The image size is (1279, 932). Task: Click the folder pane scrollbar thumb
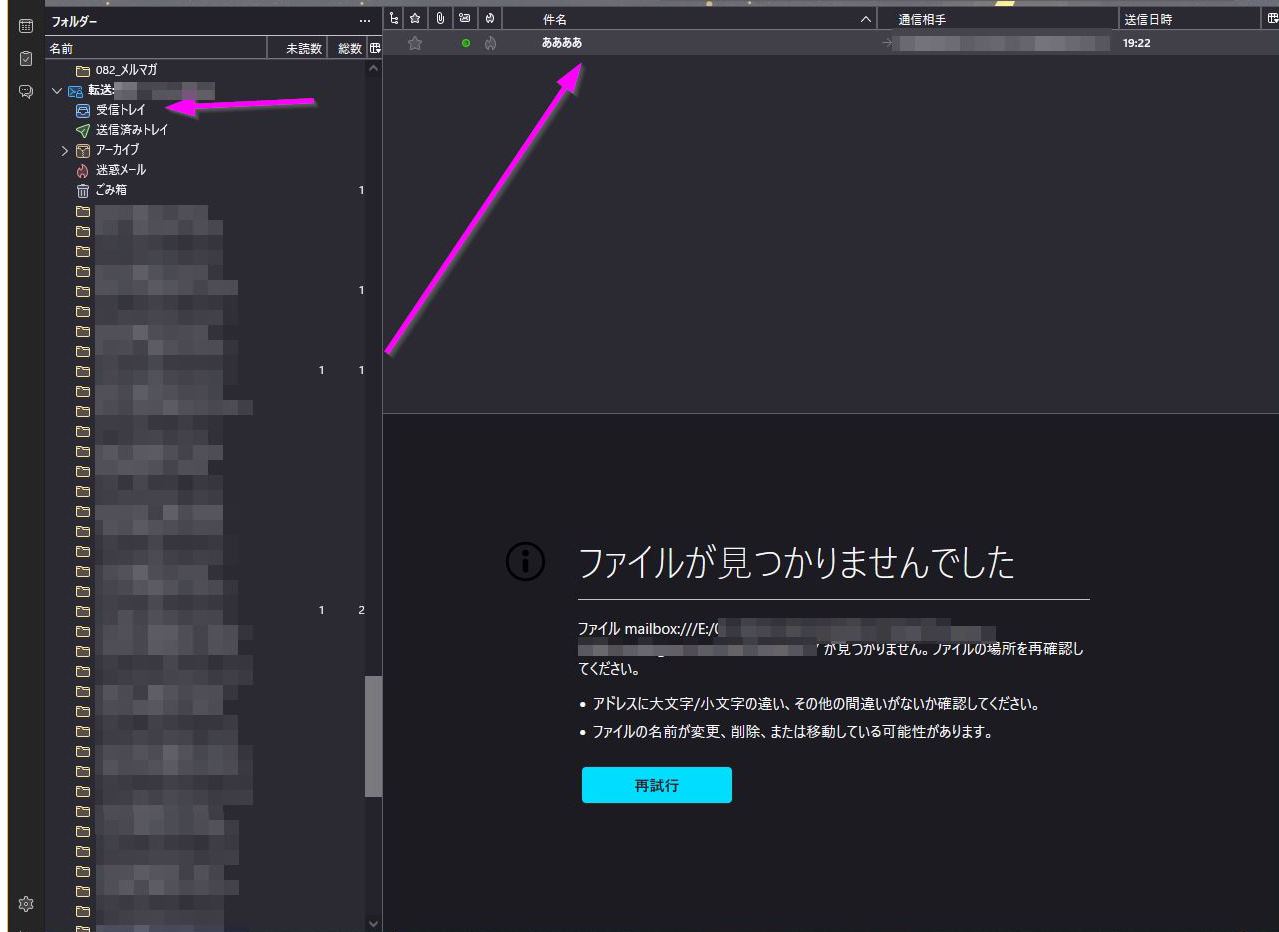373,736
